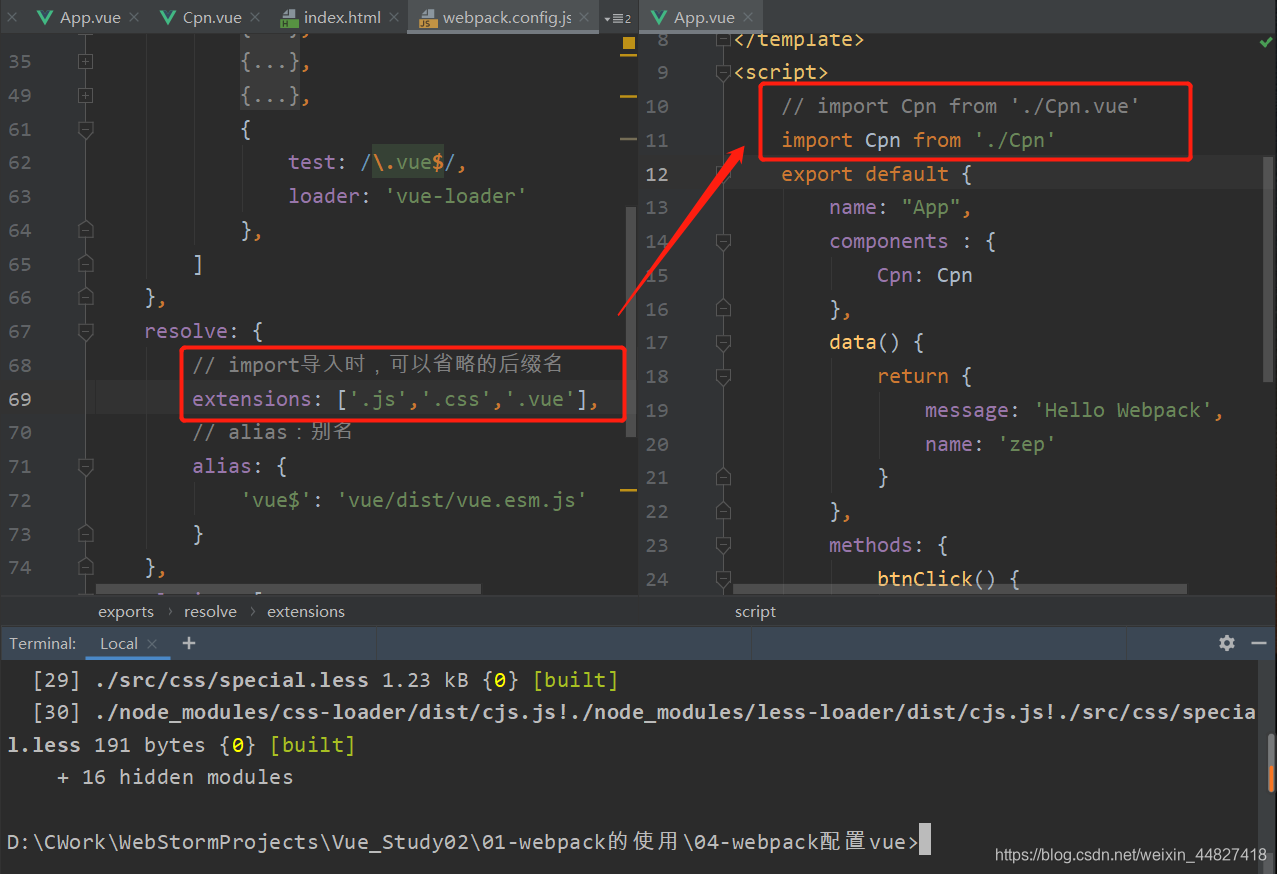This screenshot has height=874, width=1277.
Task: Collapse the components block at line 14
Action: (x=724, y=241)
